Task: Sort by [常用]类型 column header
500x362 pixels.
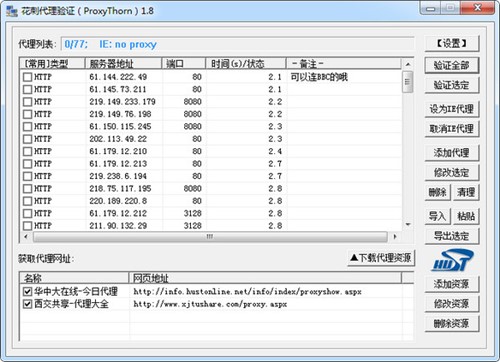Action: 52,64
